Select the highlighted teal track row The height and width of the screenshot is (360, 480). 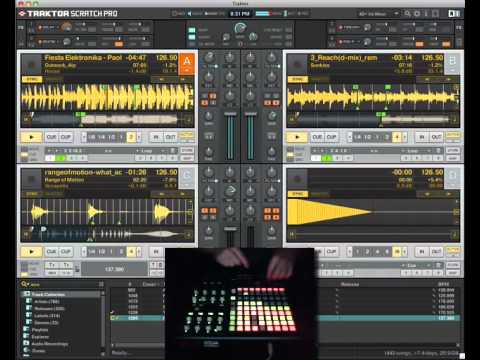coord(285,318)
